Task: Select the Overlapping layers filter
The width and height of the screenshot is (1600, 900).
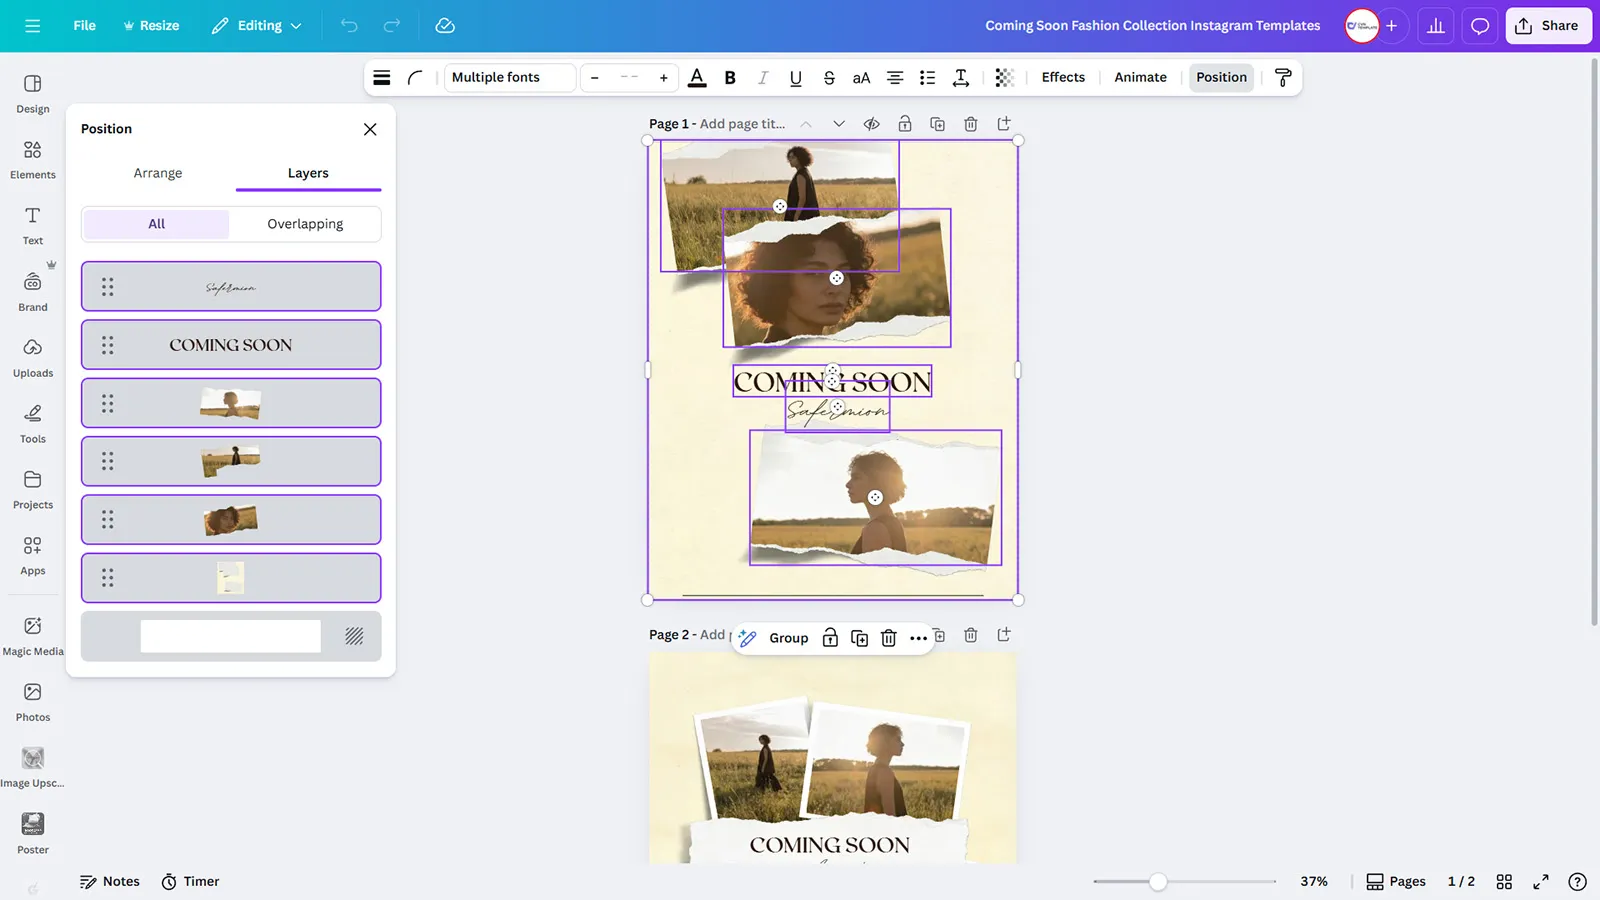Action: [305, 224]
